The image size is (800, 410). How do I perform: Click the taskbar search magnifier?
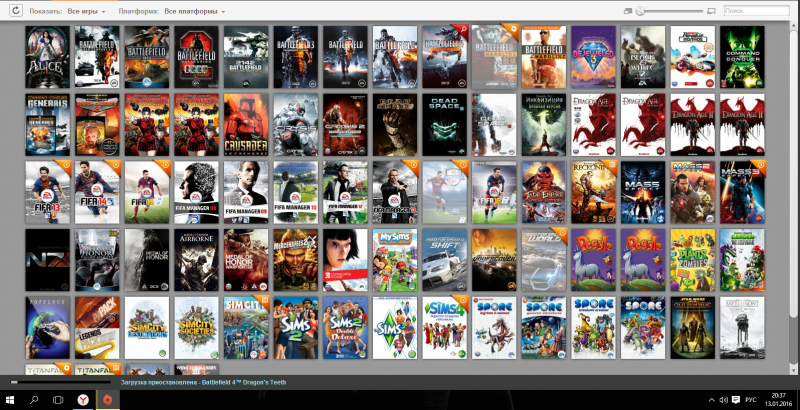click(34, 400)
